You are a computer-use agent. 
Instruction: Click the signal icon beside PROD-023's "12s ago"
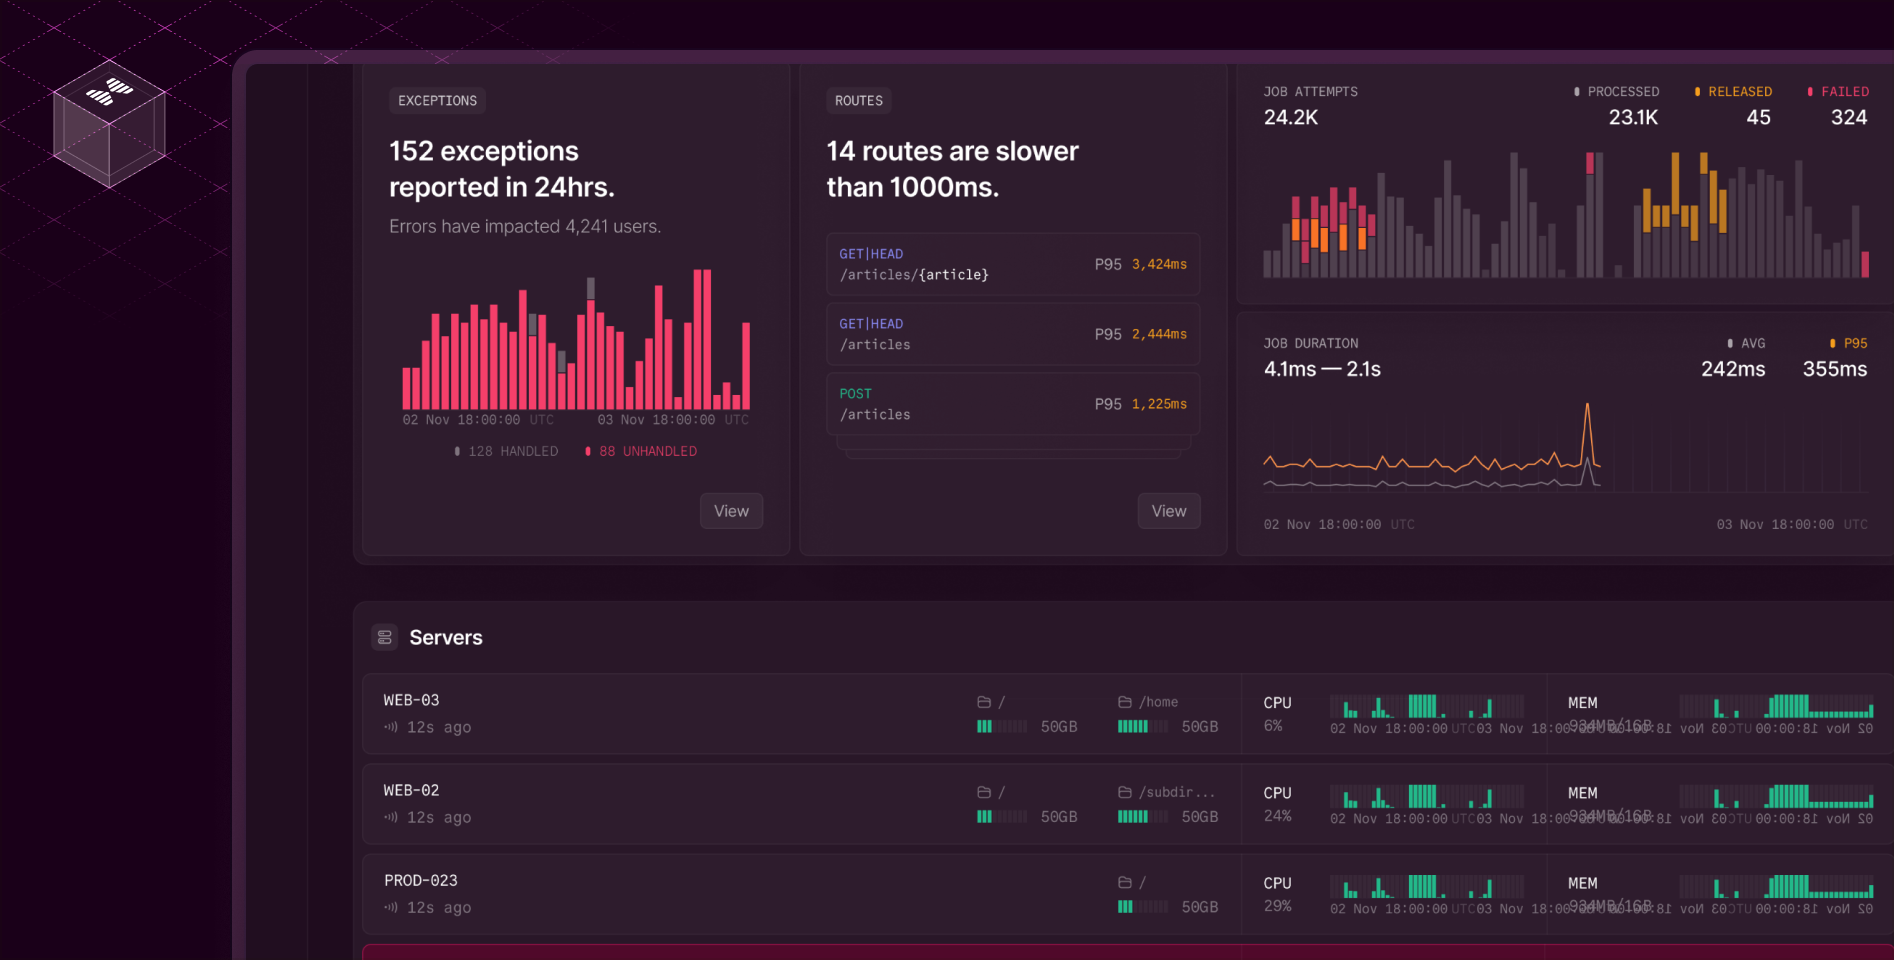(x=390, y=907)
